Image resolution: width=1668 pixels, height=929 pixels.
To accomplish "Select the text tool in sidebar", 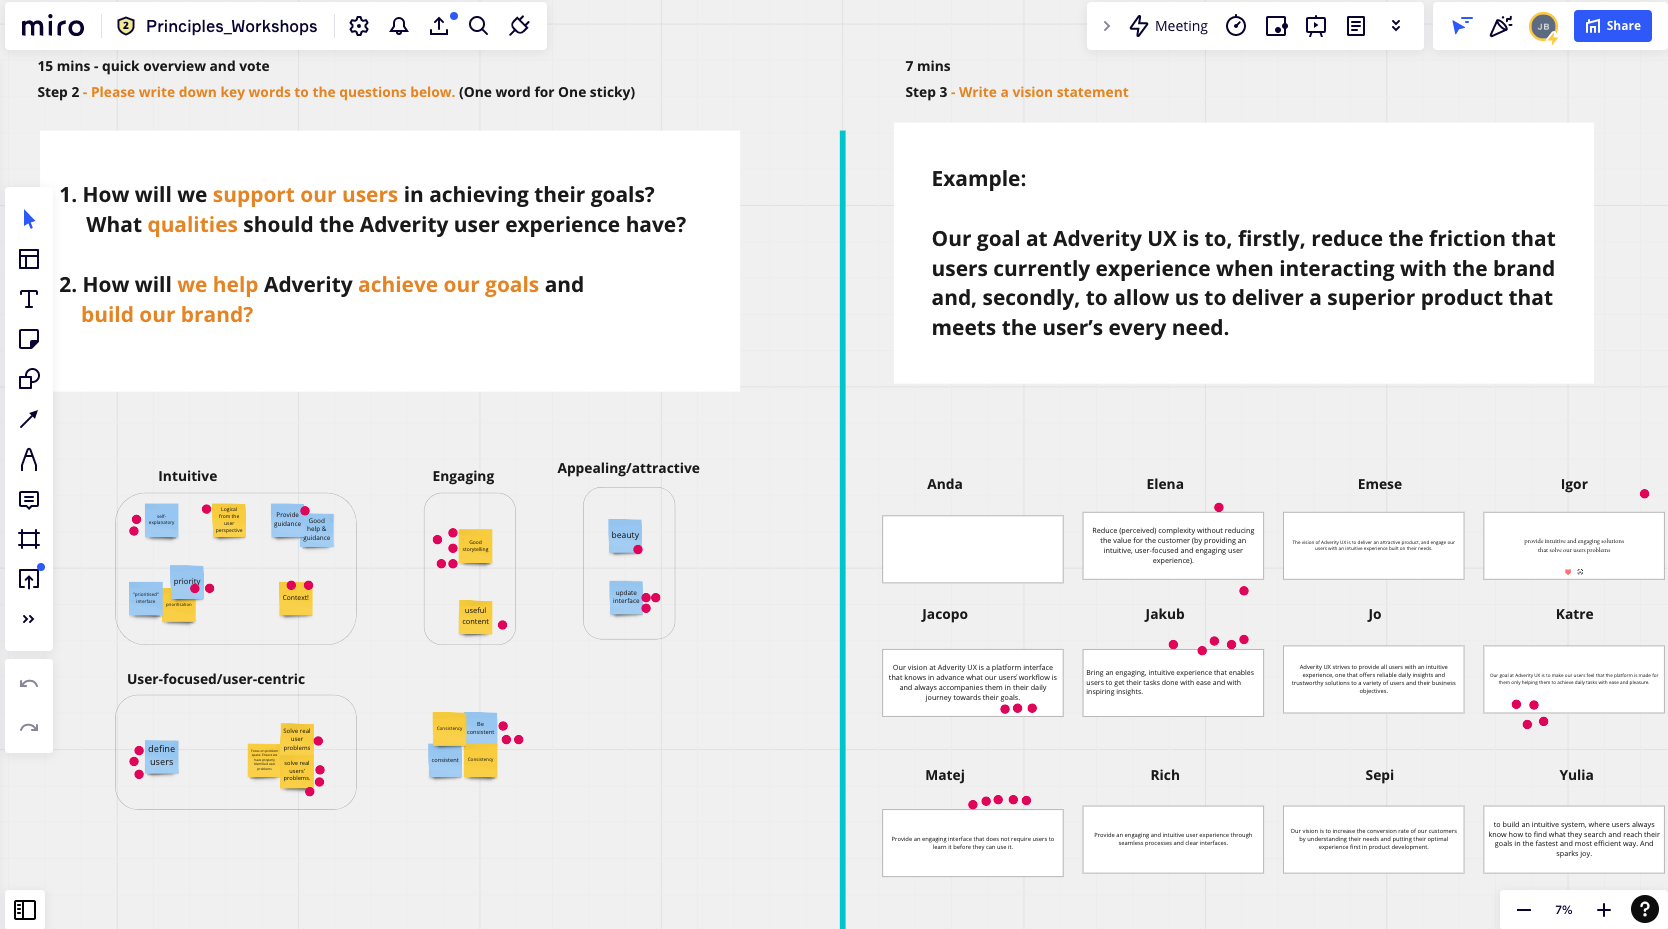I will click(x=29, y=299).
